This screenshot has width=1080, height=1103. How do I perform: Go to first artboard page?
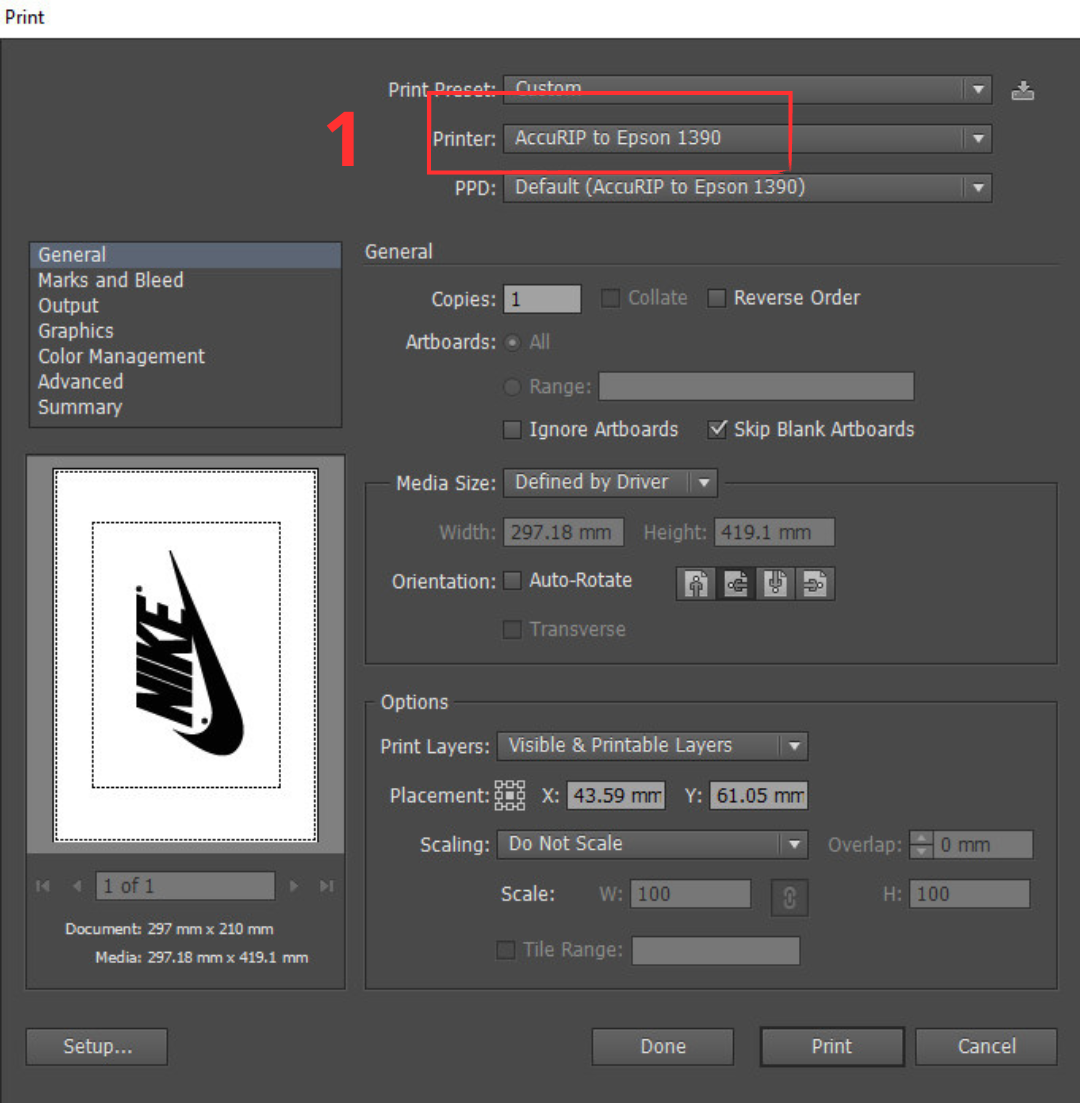pos(43,886)
